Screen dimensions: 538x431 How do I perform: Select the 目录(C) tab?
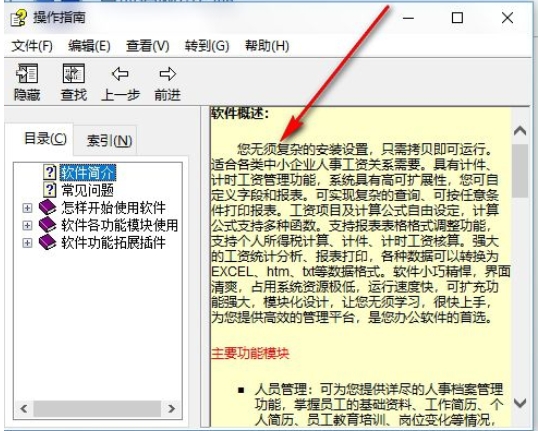pyautogui.click(x=45, y=139)
